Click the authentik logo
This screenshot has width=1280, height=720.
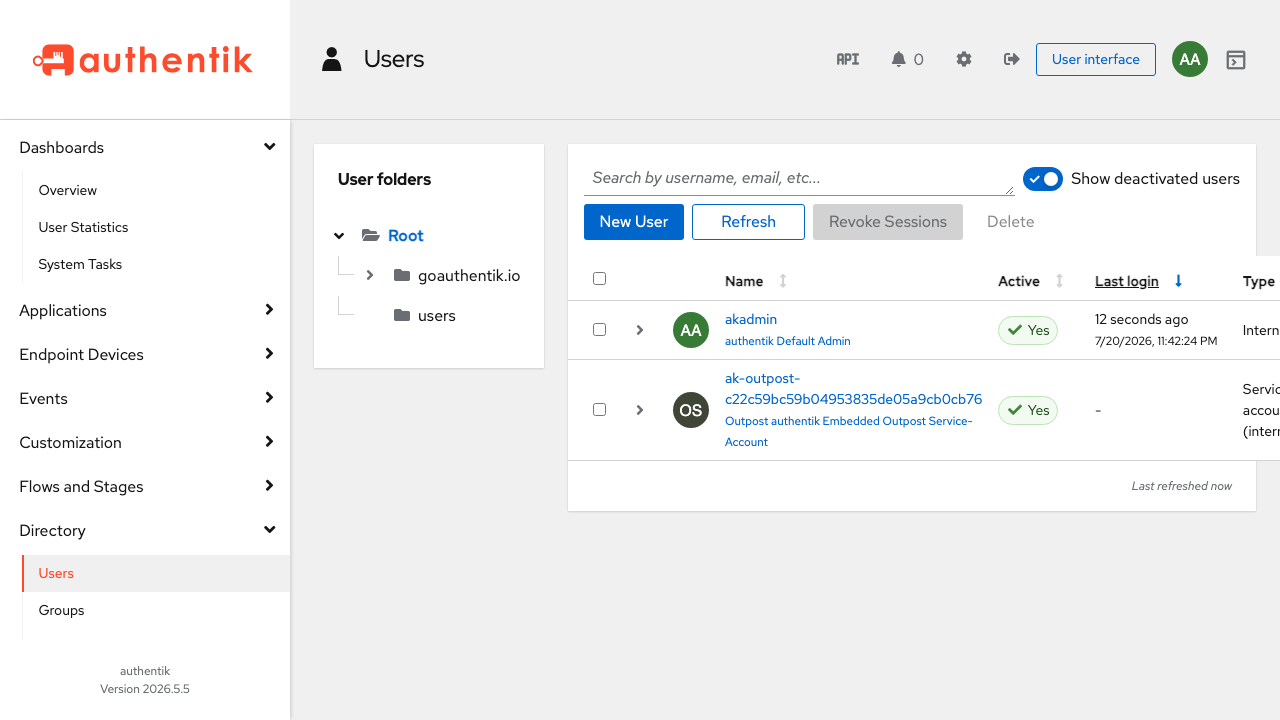[x=143, y=60]
